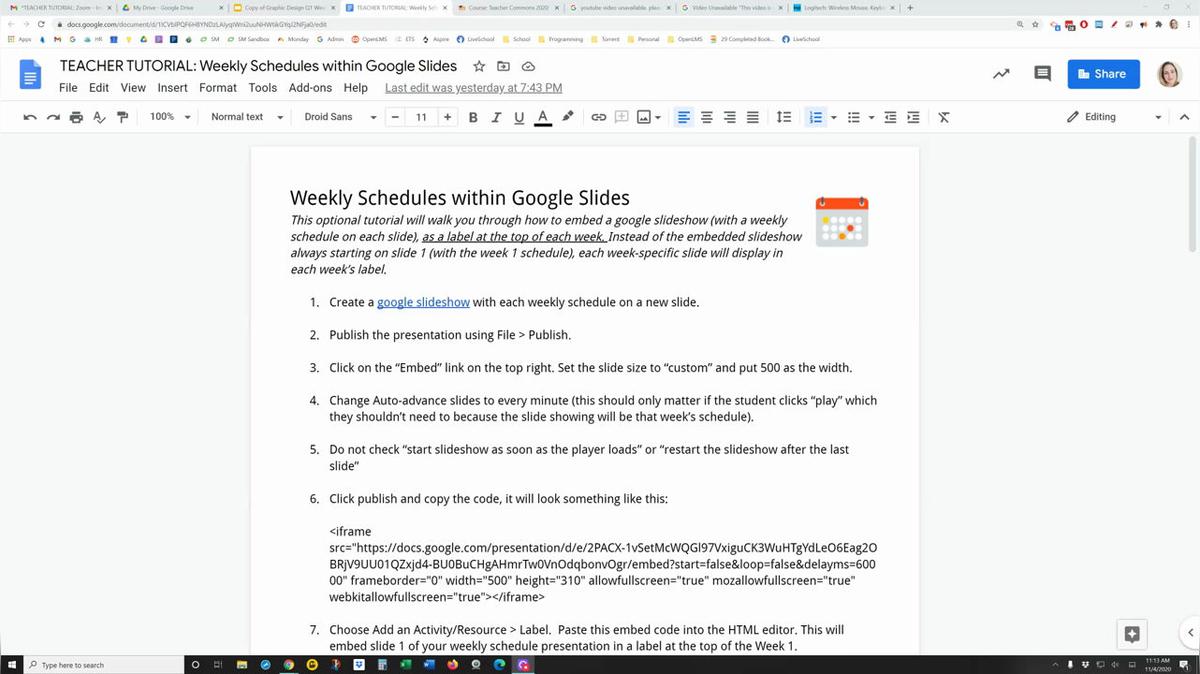Select Left align
Viewport: 1200px width, 674px height.
click(x=684, y=117)
